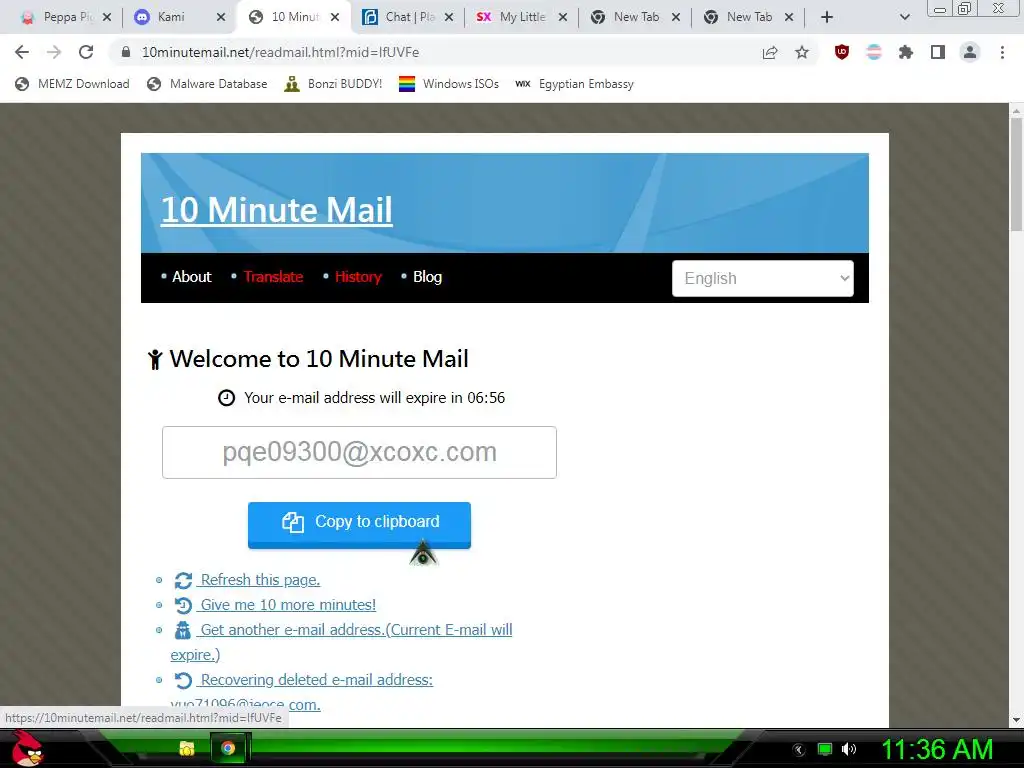
Task: Click the volume speaker tray icon
Action: click(849, 749)
